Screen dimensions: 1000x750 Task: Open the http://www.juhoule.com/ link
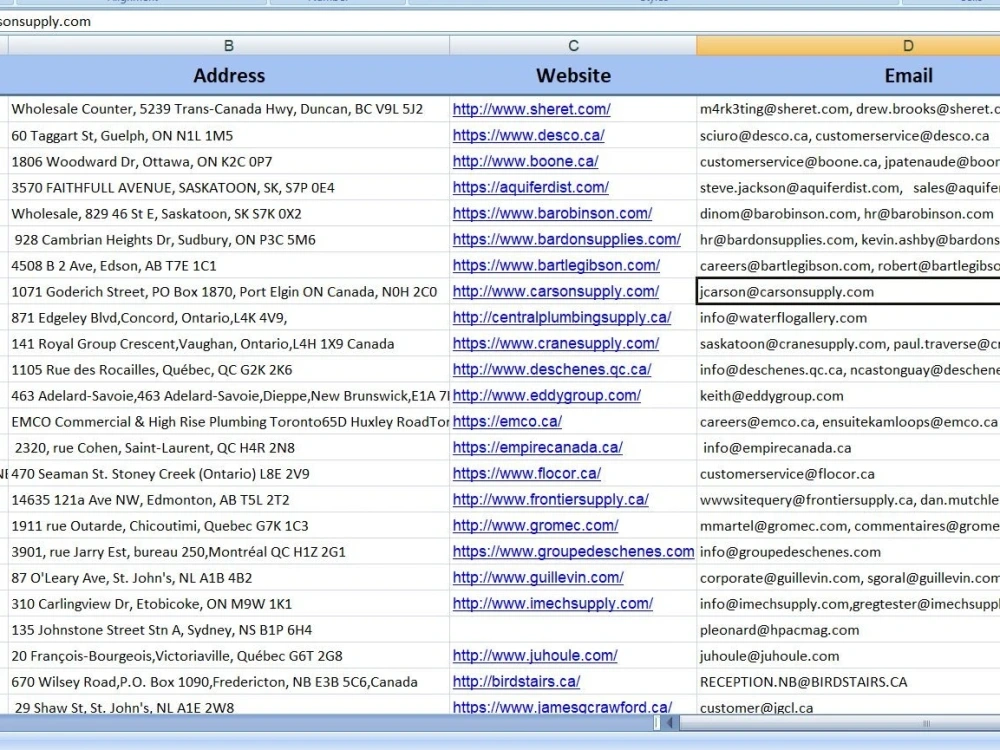pyautogui.click(x=535, y=656)
